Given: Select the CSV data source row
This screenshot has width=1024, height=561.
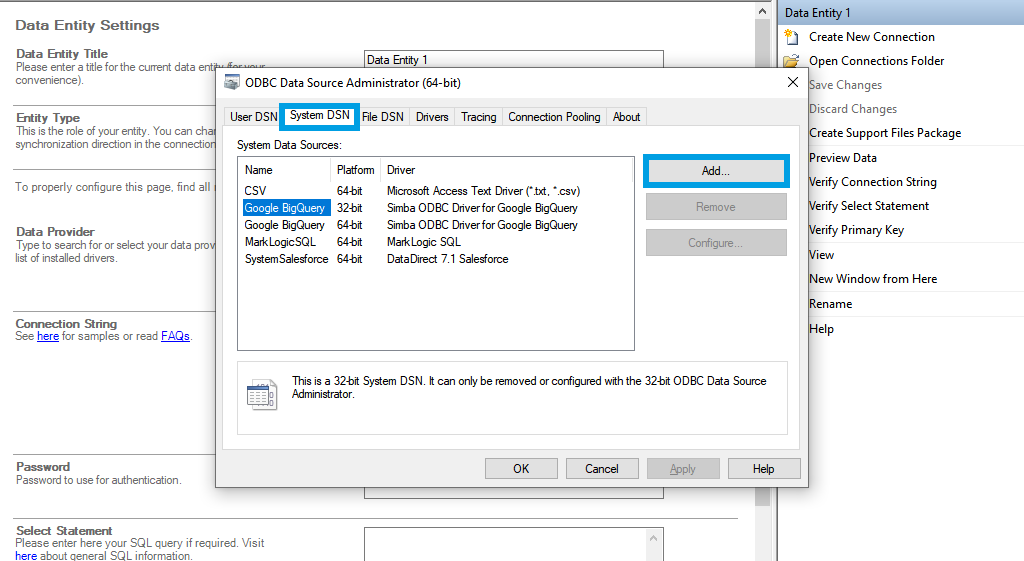Looking at the screenshot, I should [x=256, y=191].
